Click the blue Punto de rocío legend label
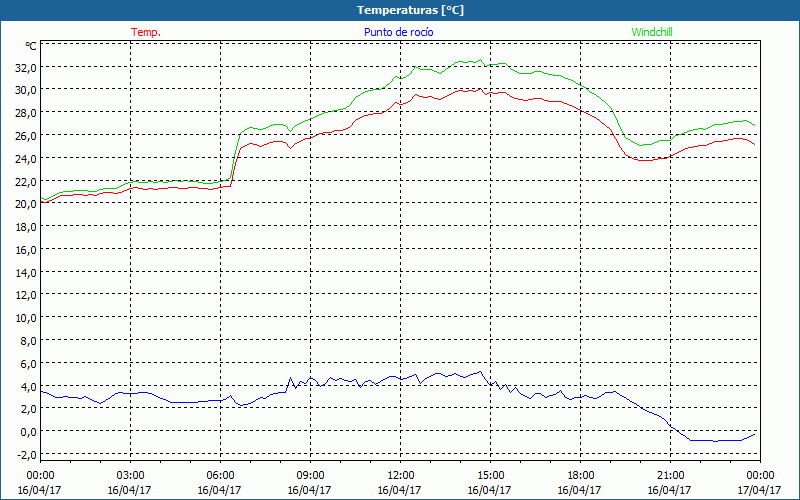800x500 pixels. coord(398,32)
